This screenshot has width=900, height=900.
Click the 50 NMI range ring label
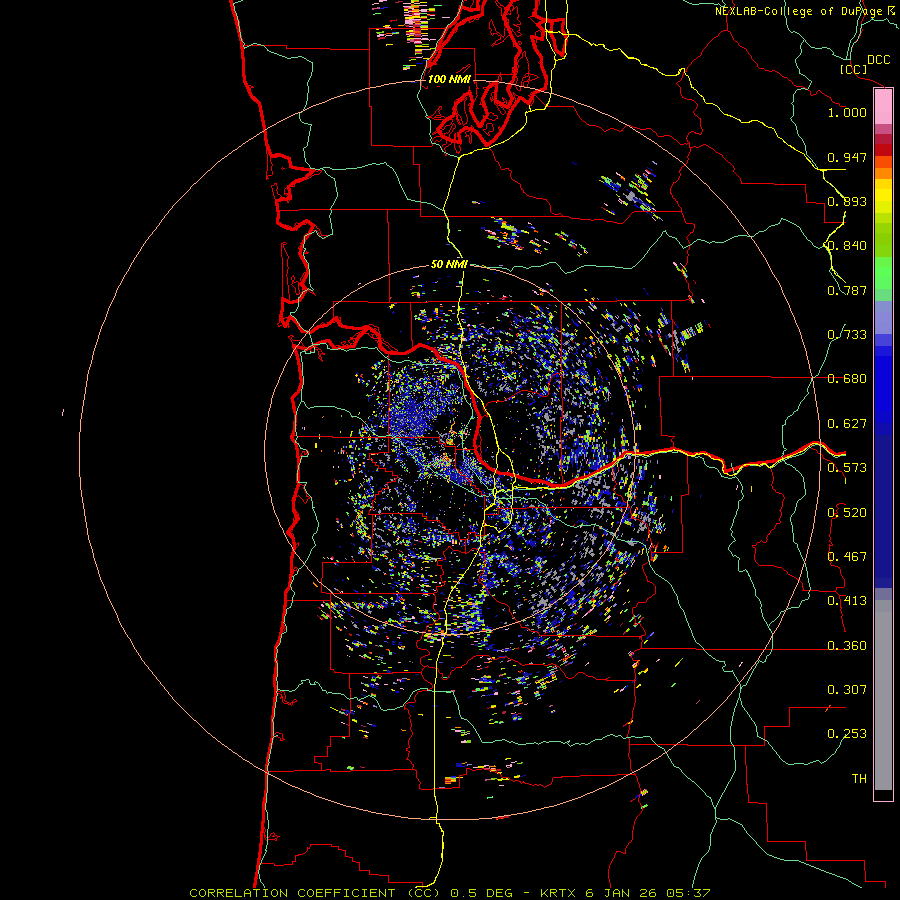coord(449,264)
